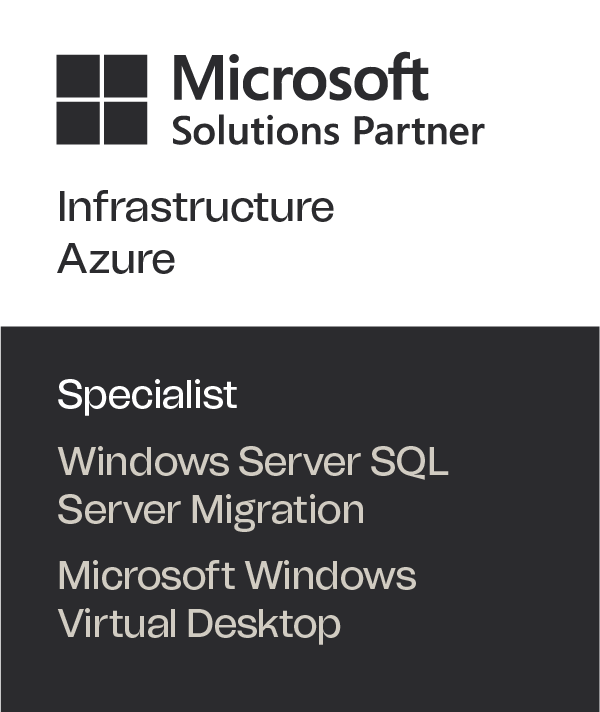This screenshot has height=712, width=600.
Task: Click the Server Migration line
Action: coord(210,509)
